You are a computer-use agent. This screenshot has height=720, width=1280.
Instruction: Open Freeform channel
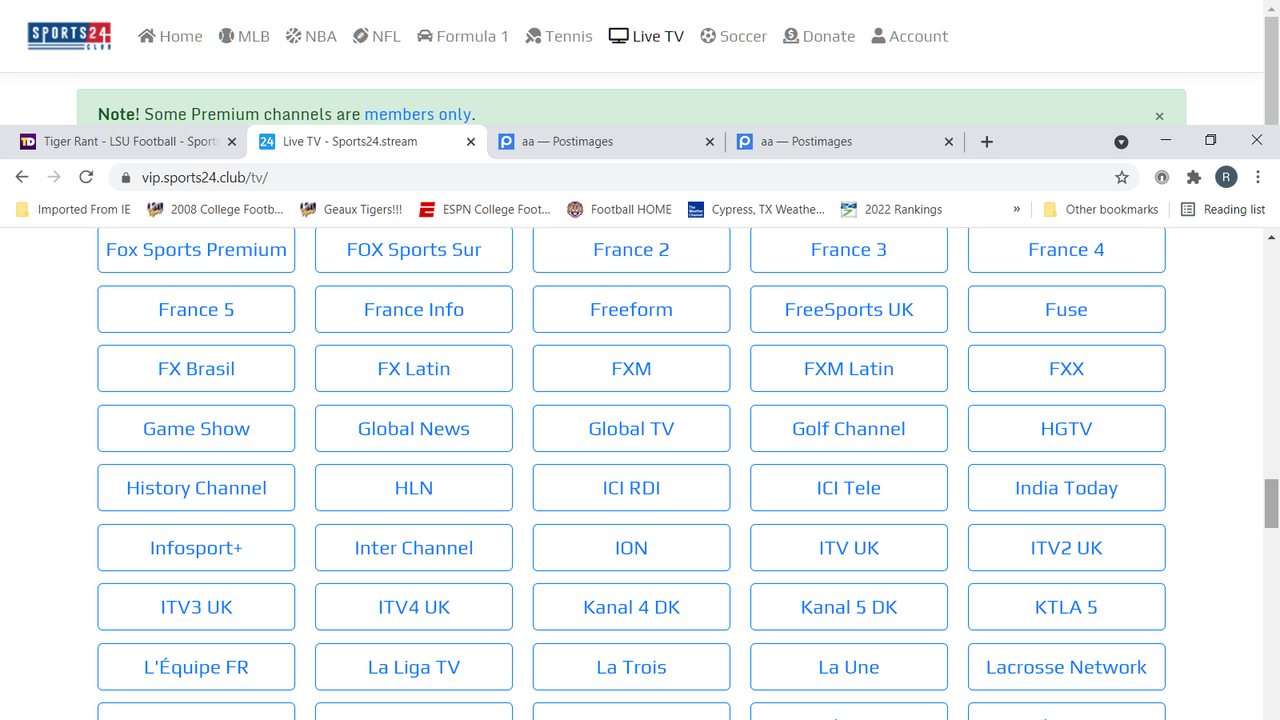[631, 309]
